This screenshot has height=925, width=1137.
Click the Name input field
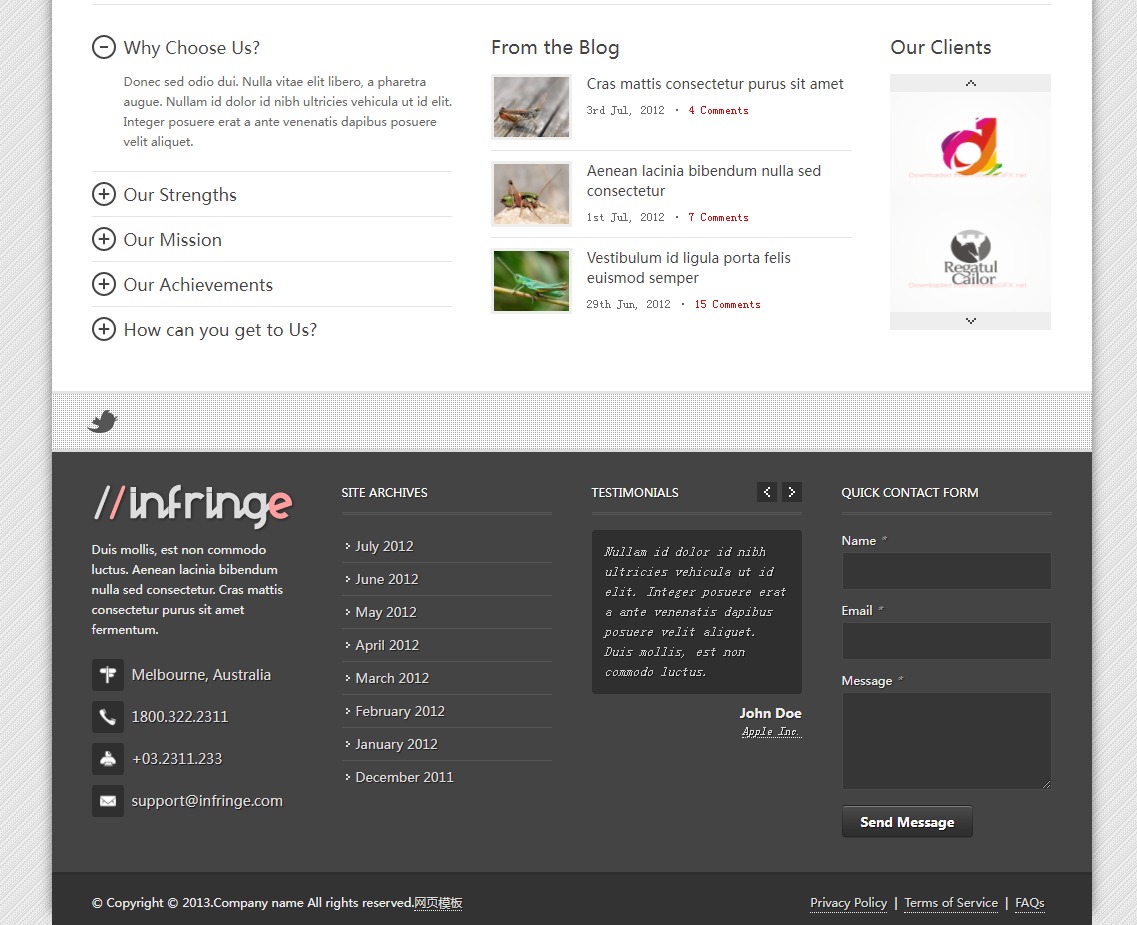[946, 571]
